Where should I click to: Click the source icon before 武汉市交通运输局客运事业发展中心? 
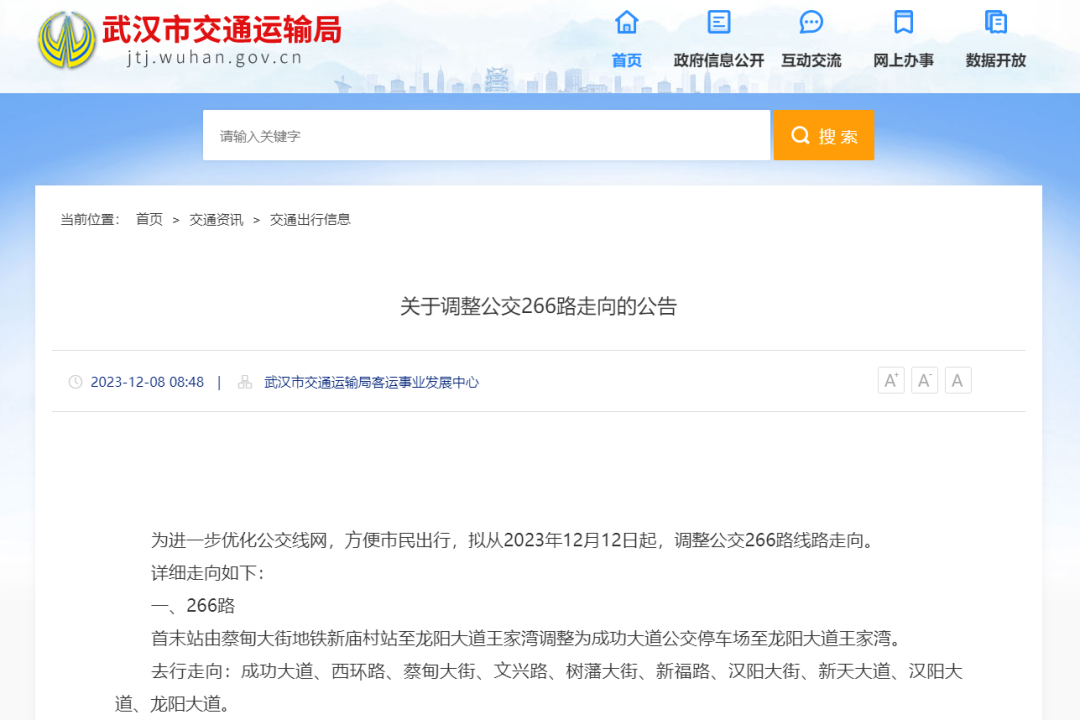pyautogui.click(x=243, y=381)
